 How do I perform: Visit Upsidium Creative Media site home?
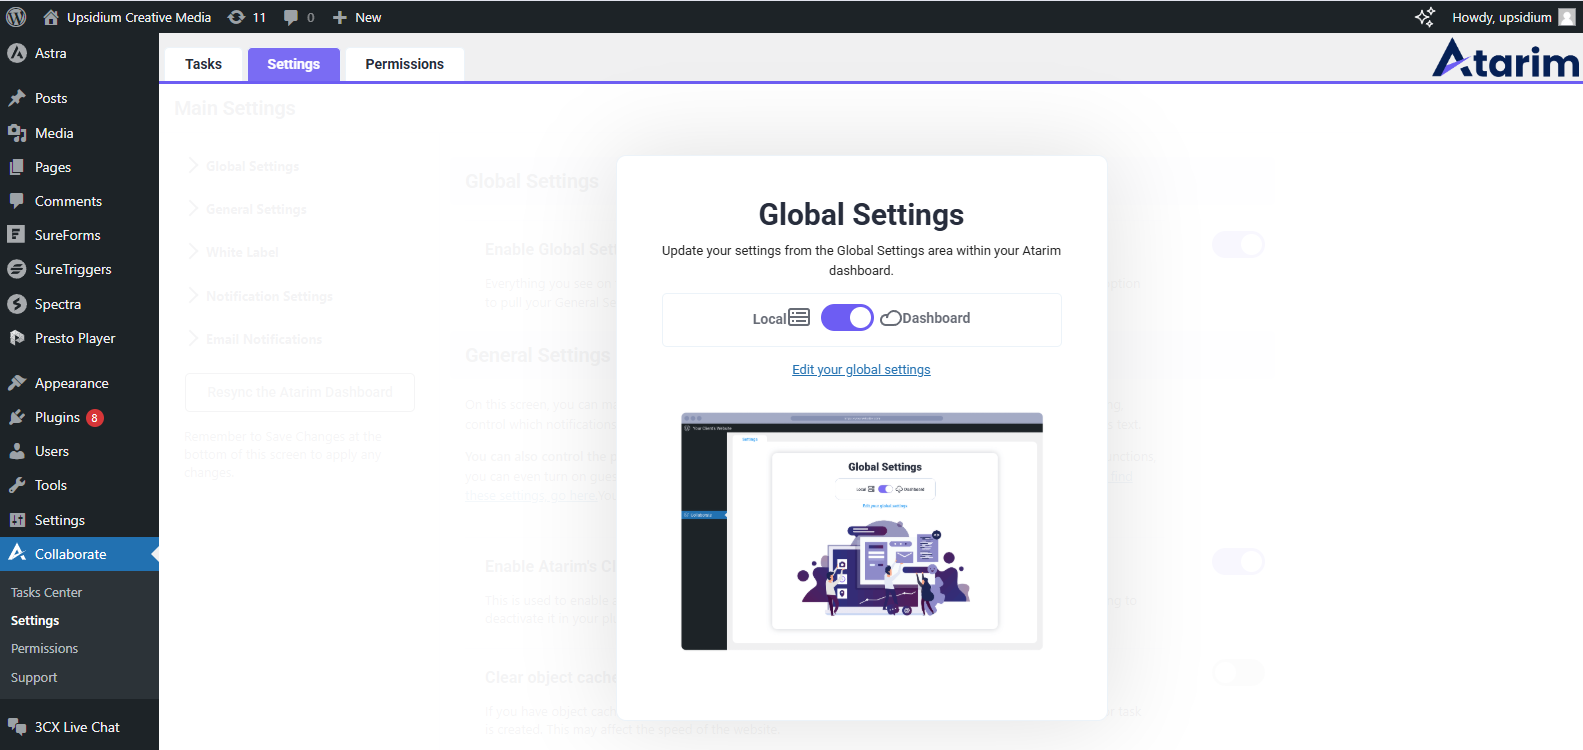coord(127,17)
